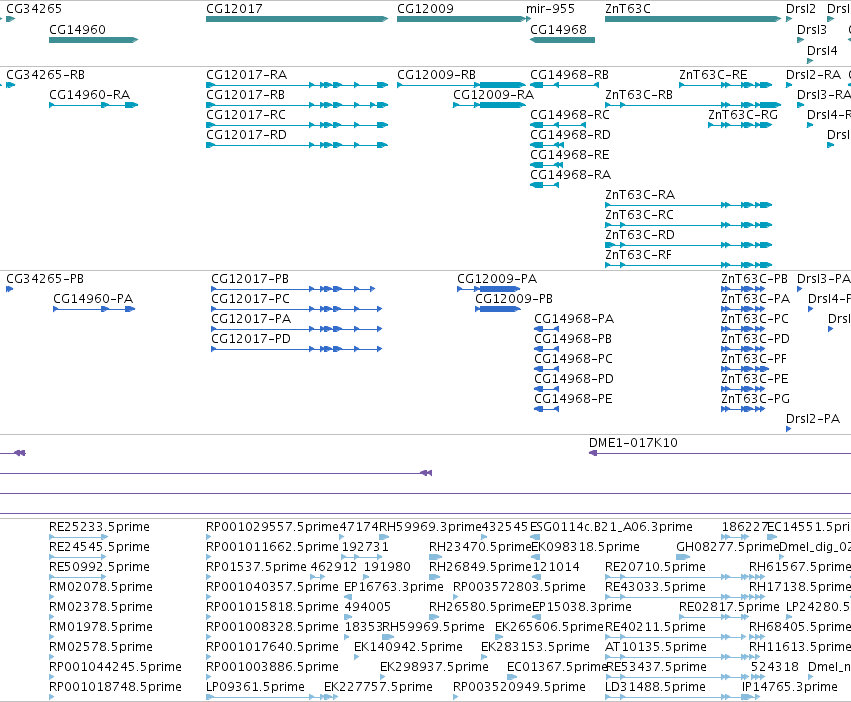The image size is (851, 702).
Task: Select the DME1-017K10 clone feature
Action: tap(720, 453)
